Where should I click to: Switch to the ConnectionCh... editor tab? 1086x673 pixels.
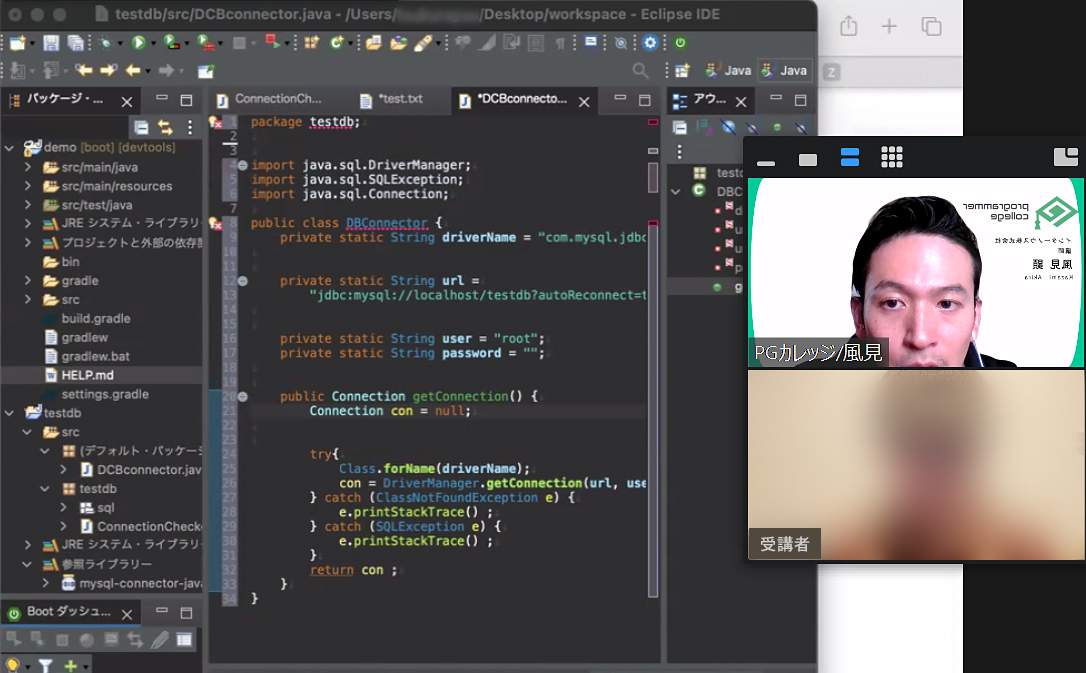(x=278, y=99)
